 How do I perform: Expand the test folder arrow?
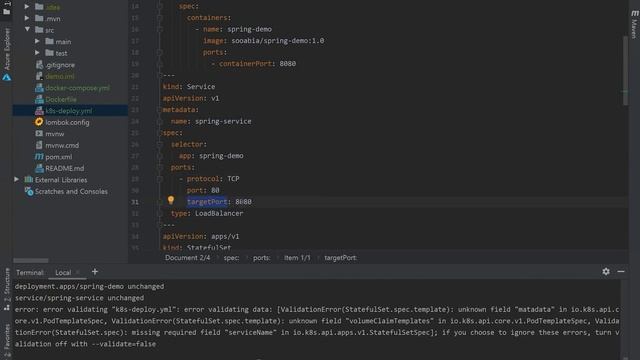(38, 53)
